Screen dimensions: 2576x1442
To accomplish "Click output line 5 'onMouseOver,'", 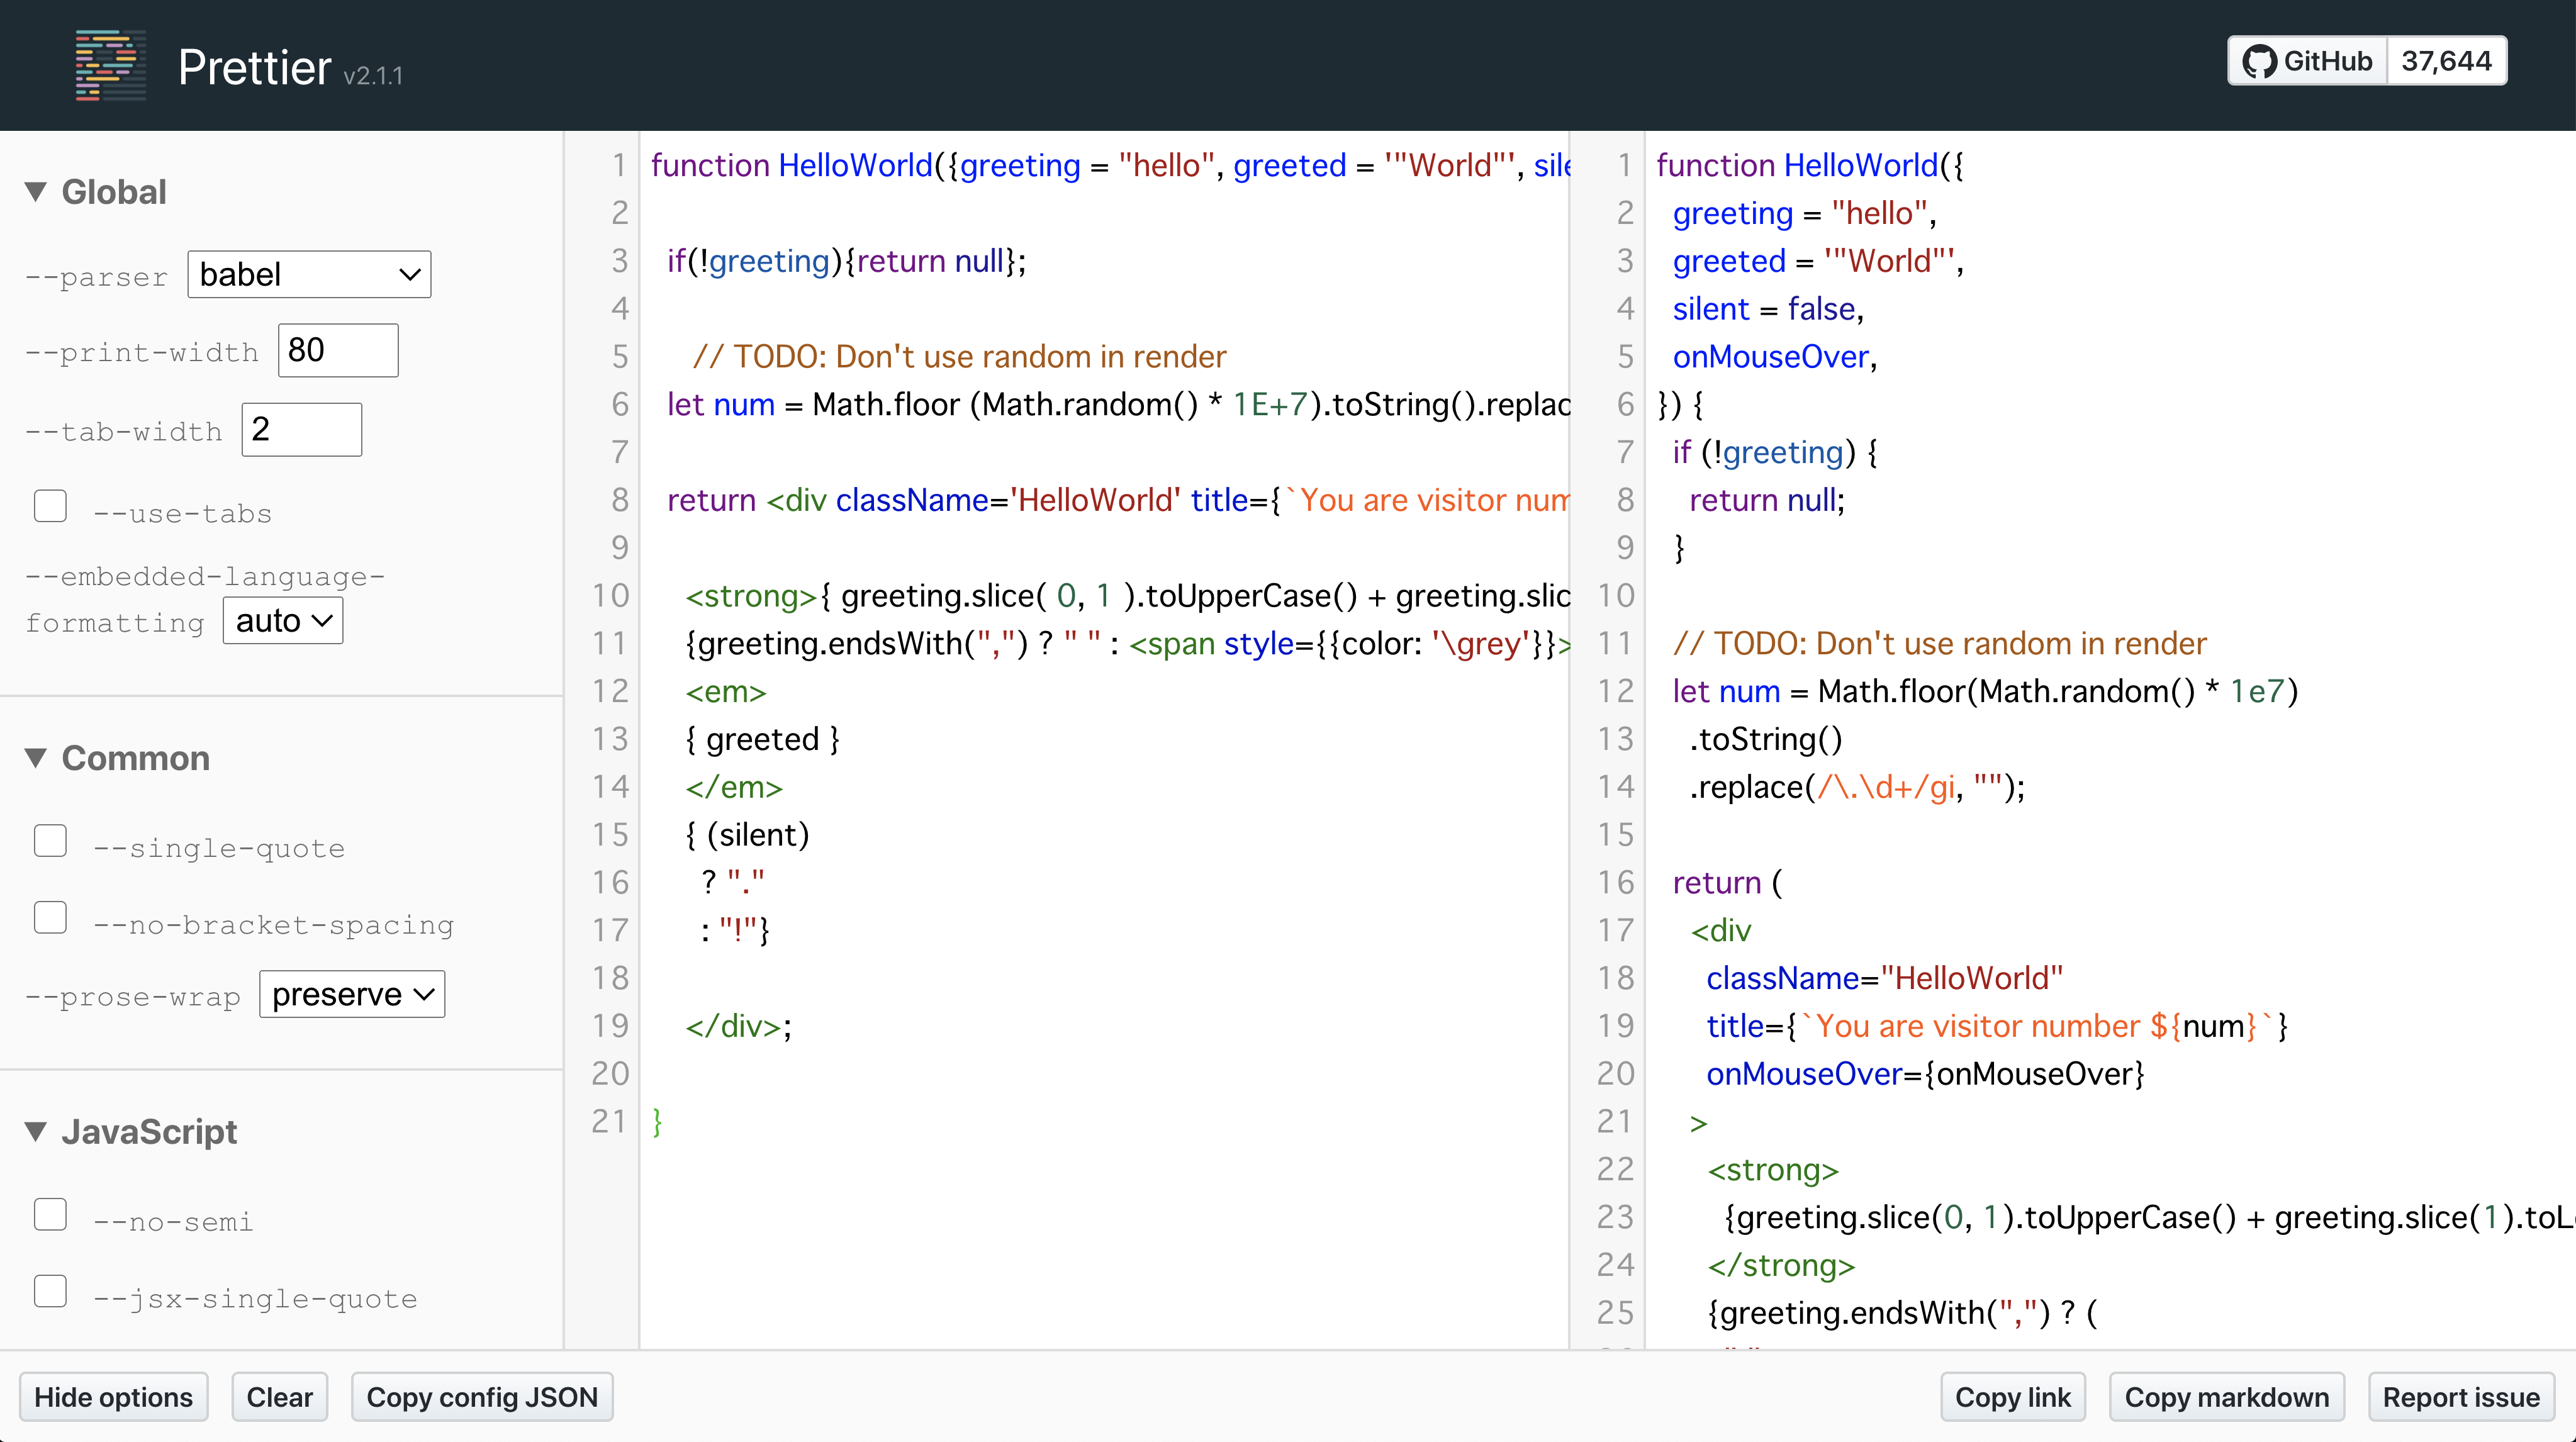I will click(x=1775, y=357).
